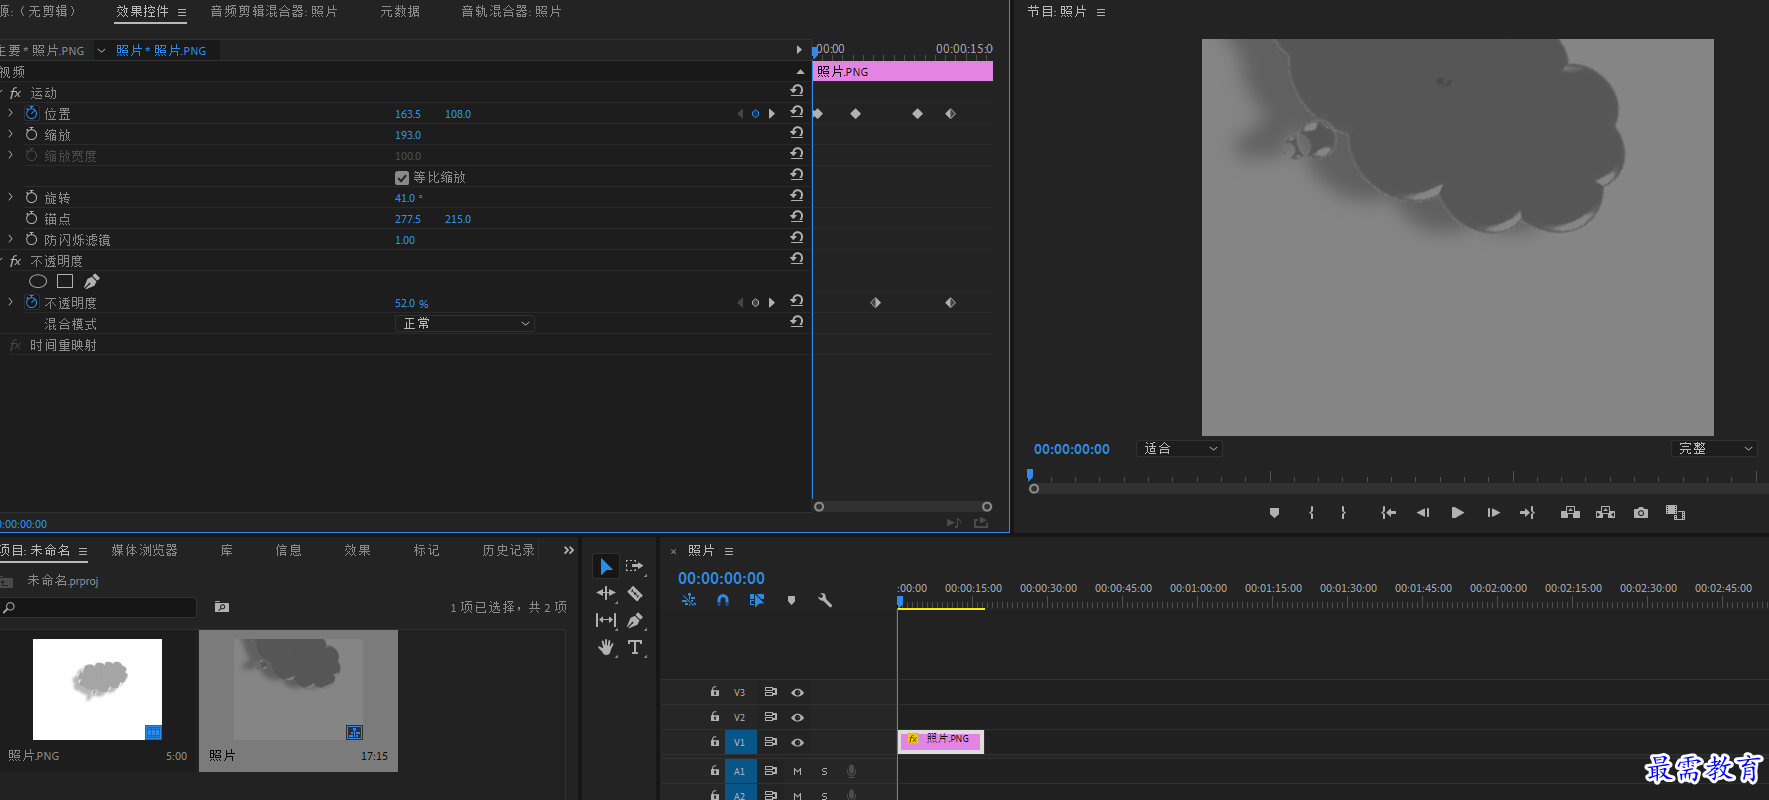Lift the selection from the sequence

point(1570,513)
